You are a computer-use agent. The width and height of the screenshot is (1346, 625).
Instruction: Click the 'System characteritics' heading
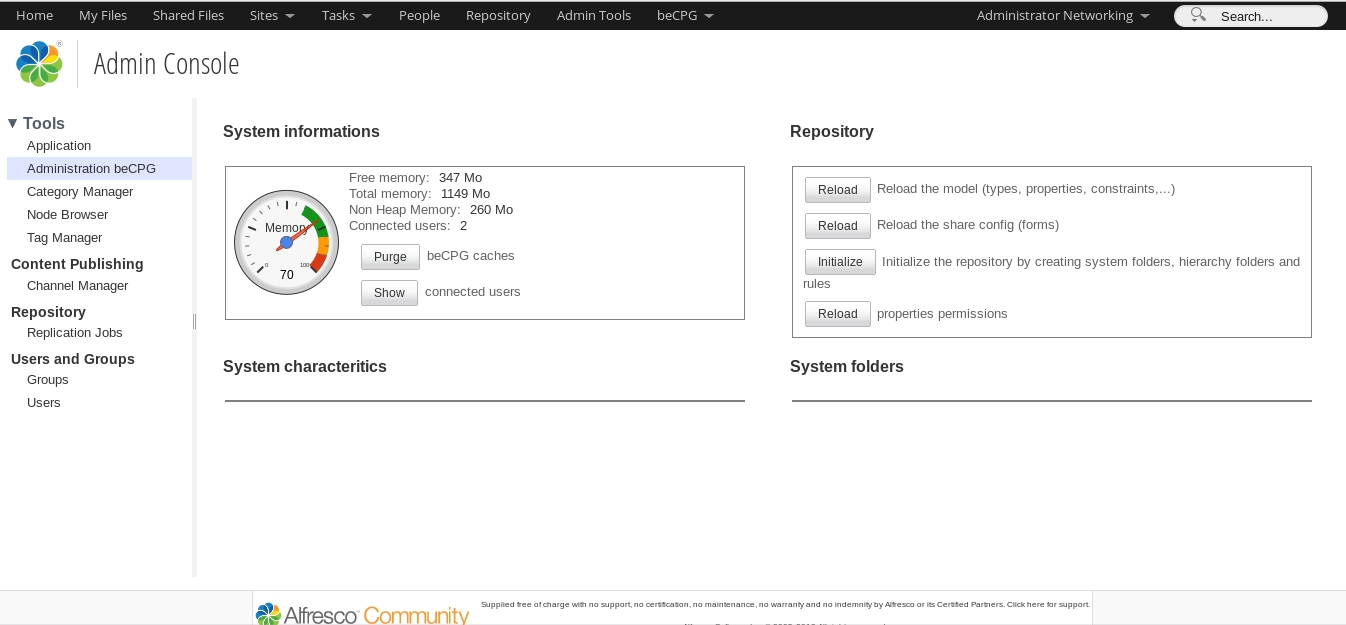click(305, 366)
